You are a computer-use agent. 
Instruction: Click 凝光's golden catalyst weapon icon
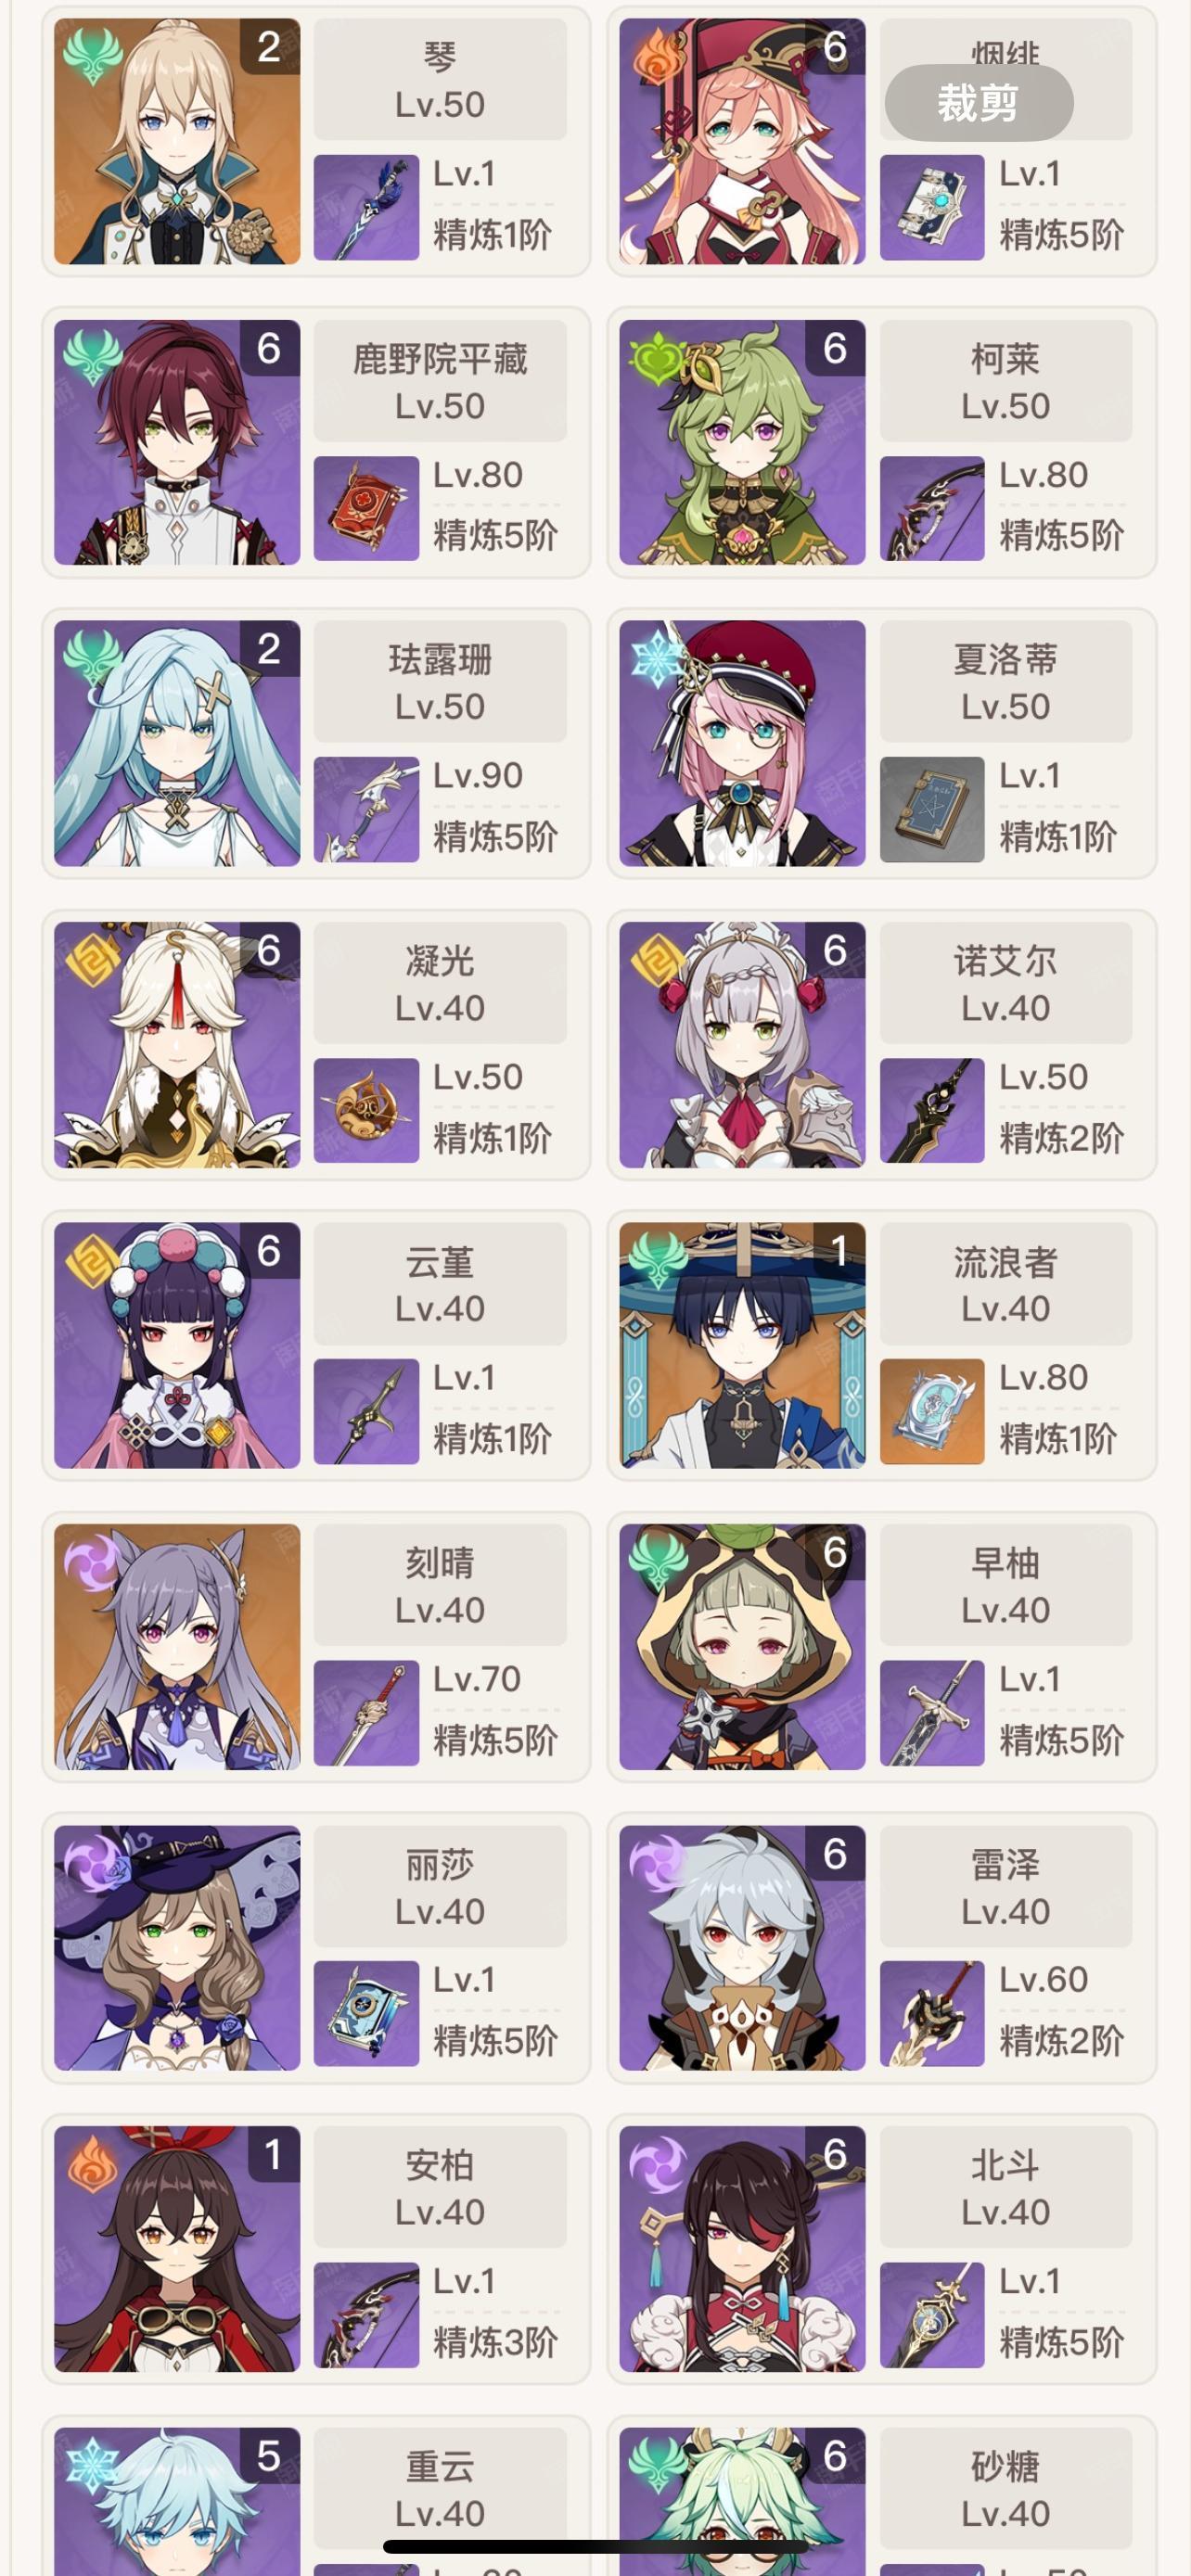click(x=366, y=1110)
